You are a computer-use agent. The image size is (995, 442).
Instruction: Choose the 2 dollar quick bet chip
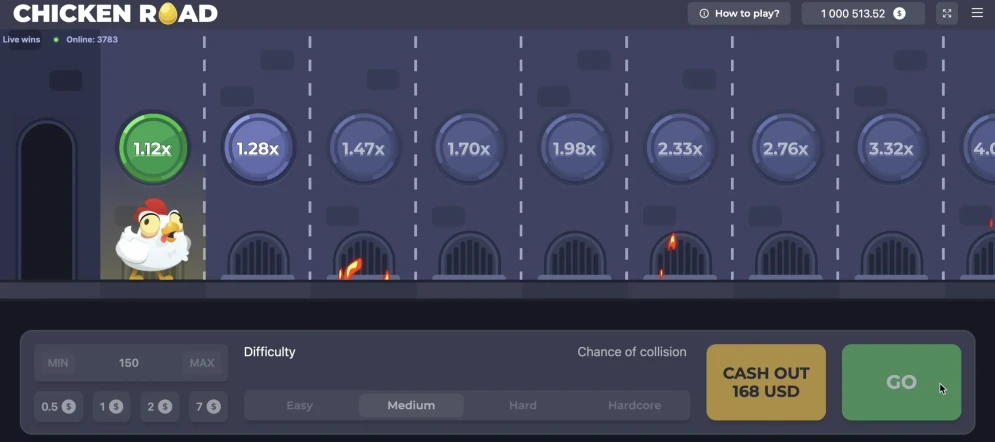159,406
